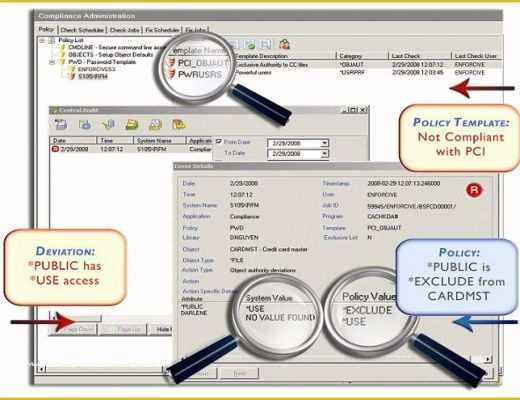Sort audit list by System Name column
This screenshot has height=400, width=520.
point(159,140)
